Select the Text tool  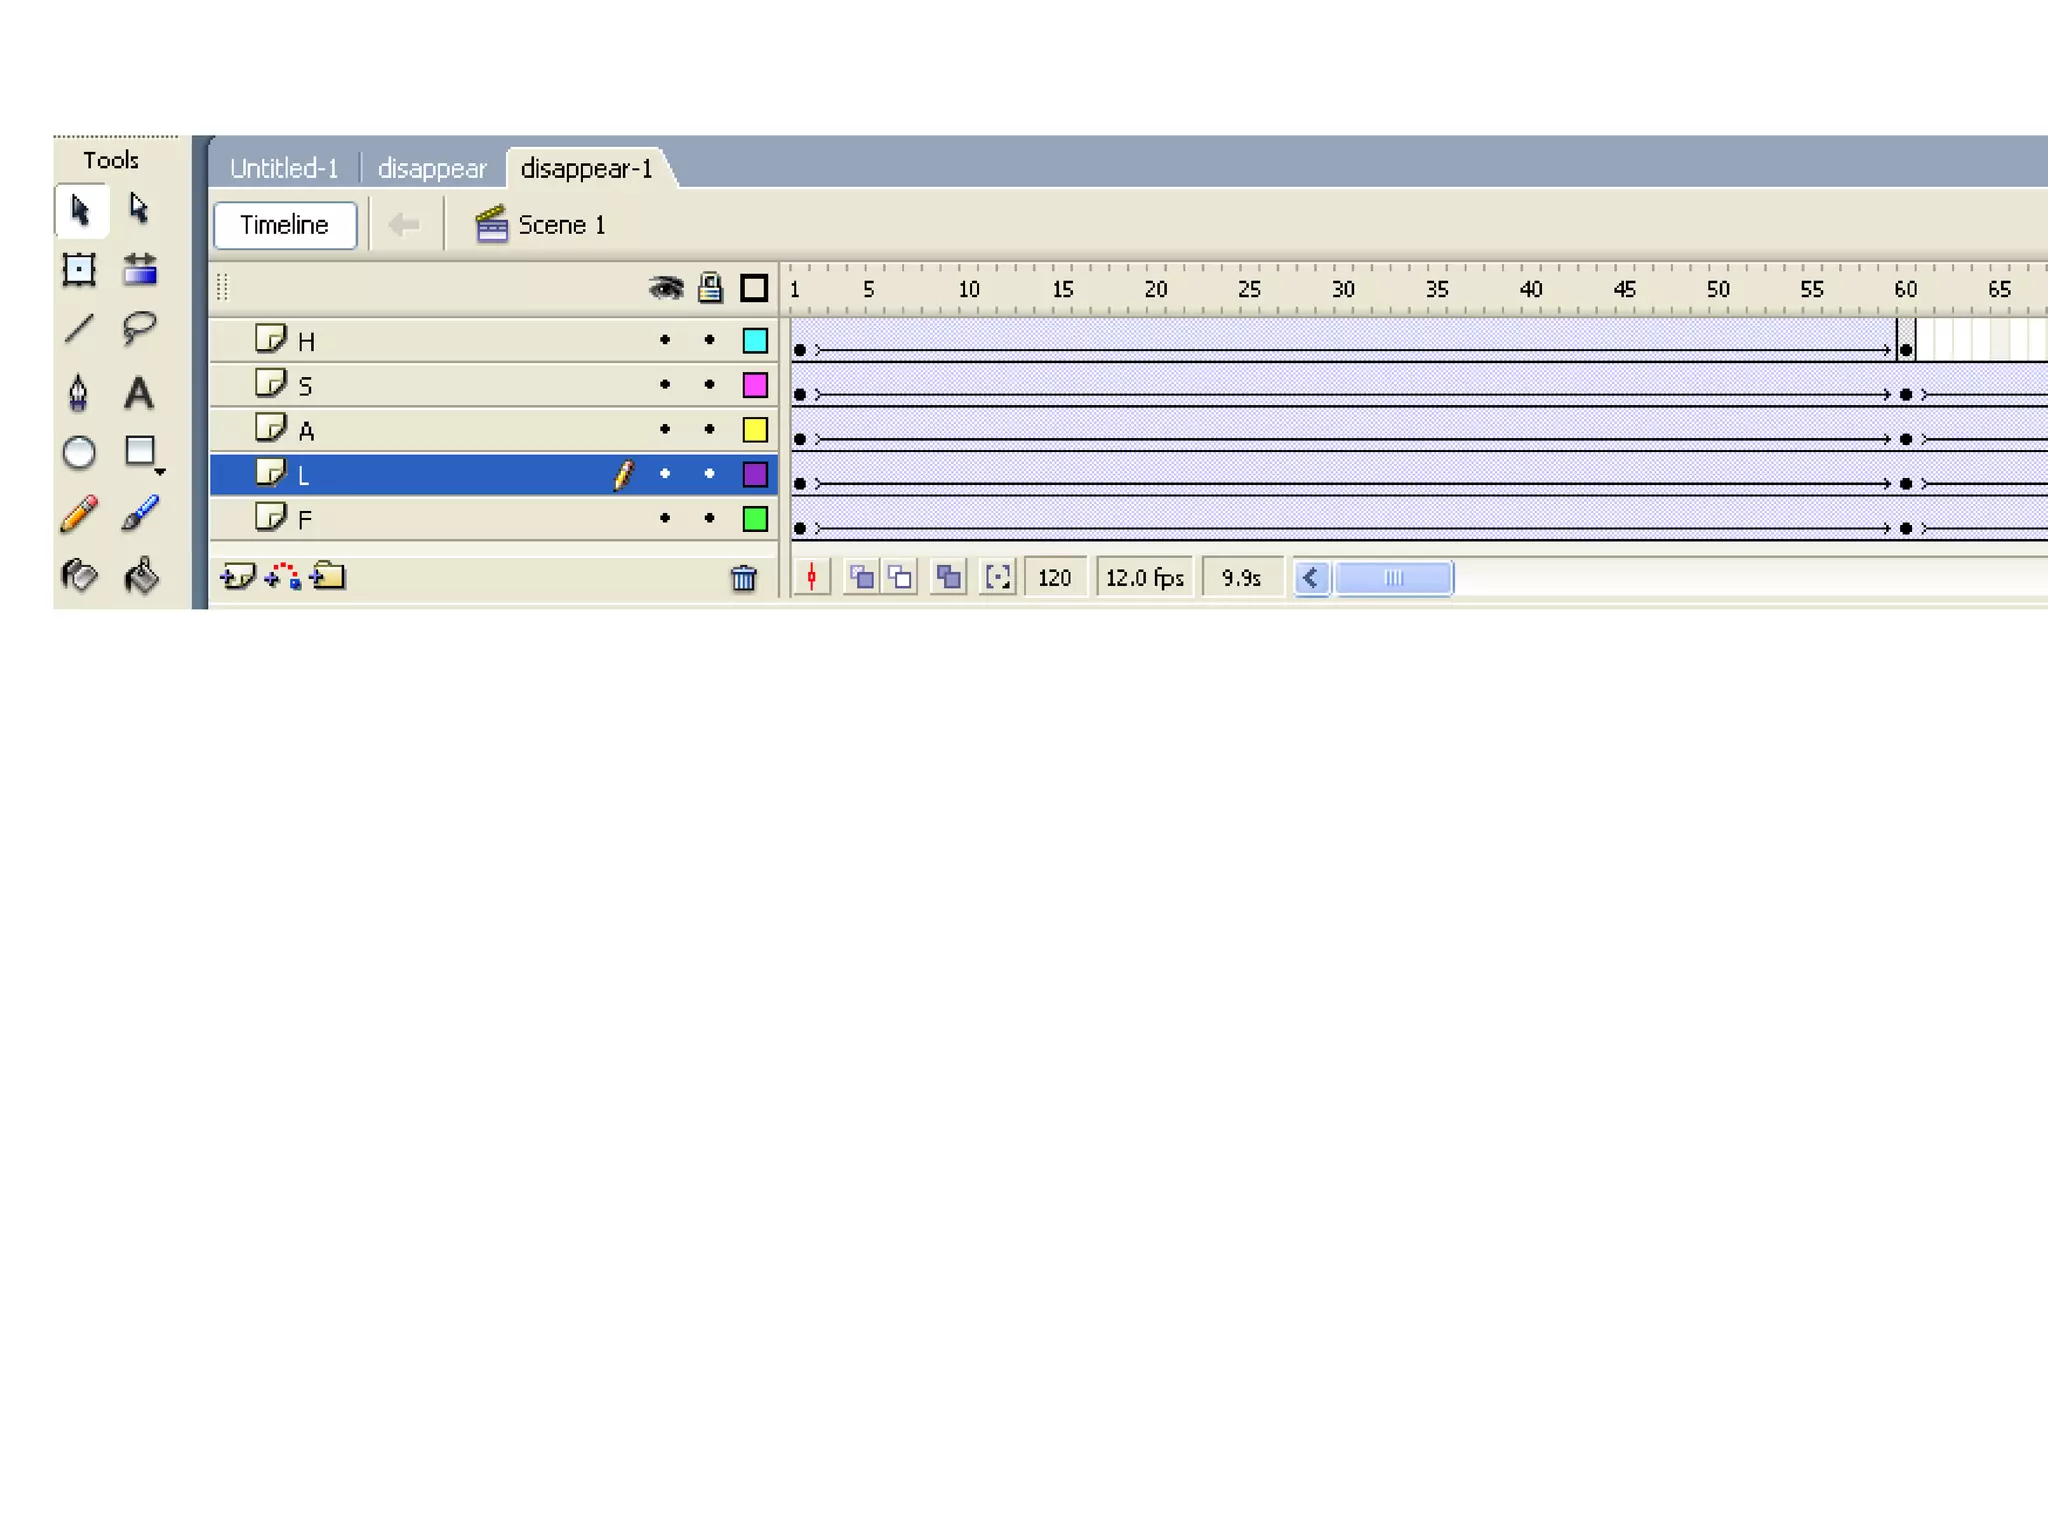tap(139, 392)
